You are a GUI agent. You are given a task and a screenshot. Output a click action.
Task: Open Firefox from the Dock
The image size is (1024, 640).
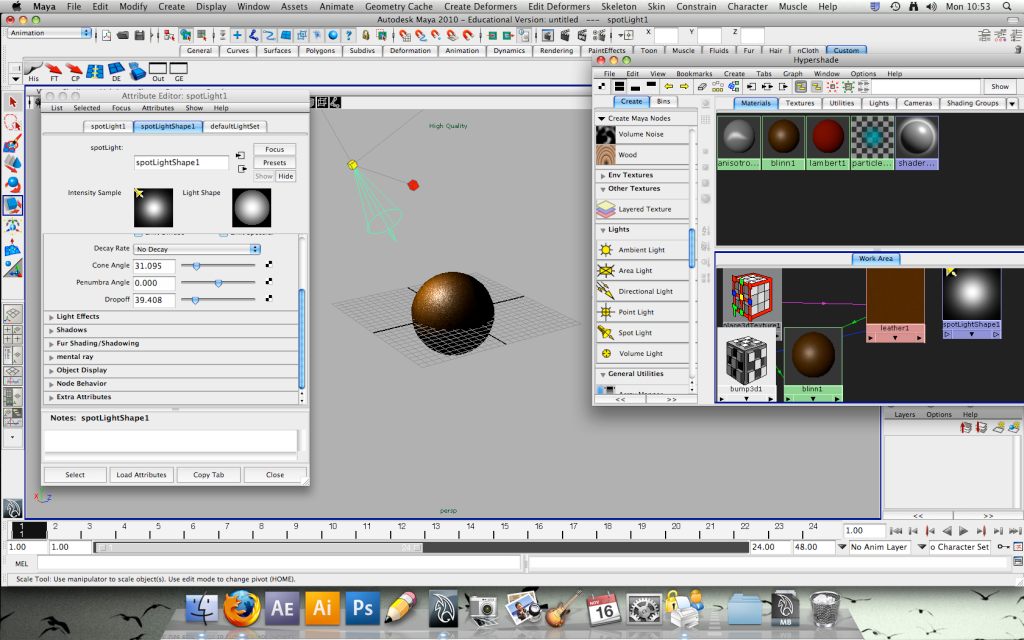coord(241,609)
